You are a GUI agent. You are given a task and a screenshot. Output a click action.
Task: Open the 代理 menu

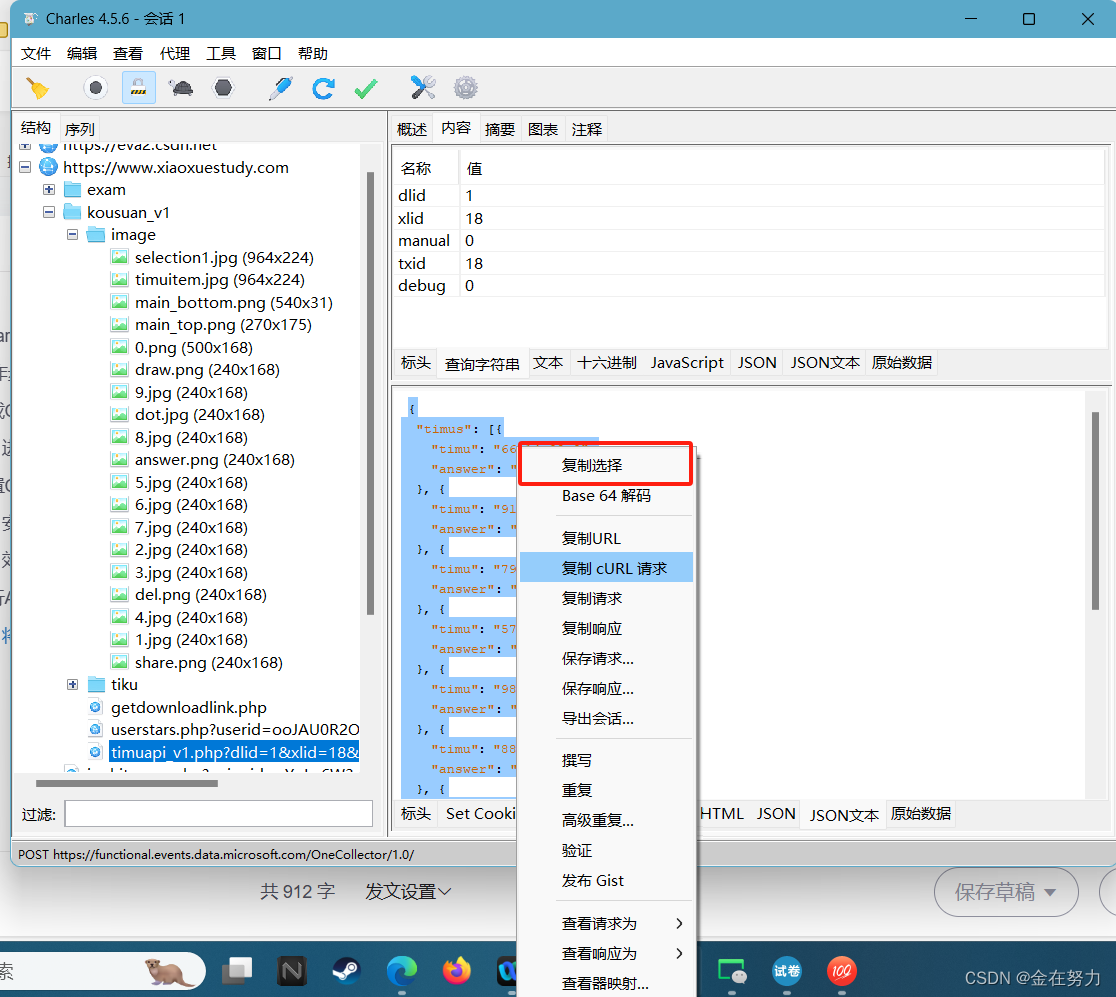point(174,53)
